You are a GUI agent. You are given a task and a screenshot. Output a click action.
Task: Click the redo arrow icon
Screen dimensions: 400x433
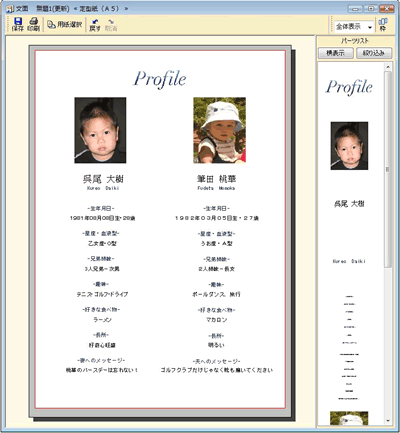111,25
